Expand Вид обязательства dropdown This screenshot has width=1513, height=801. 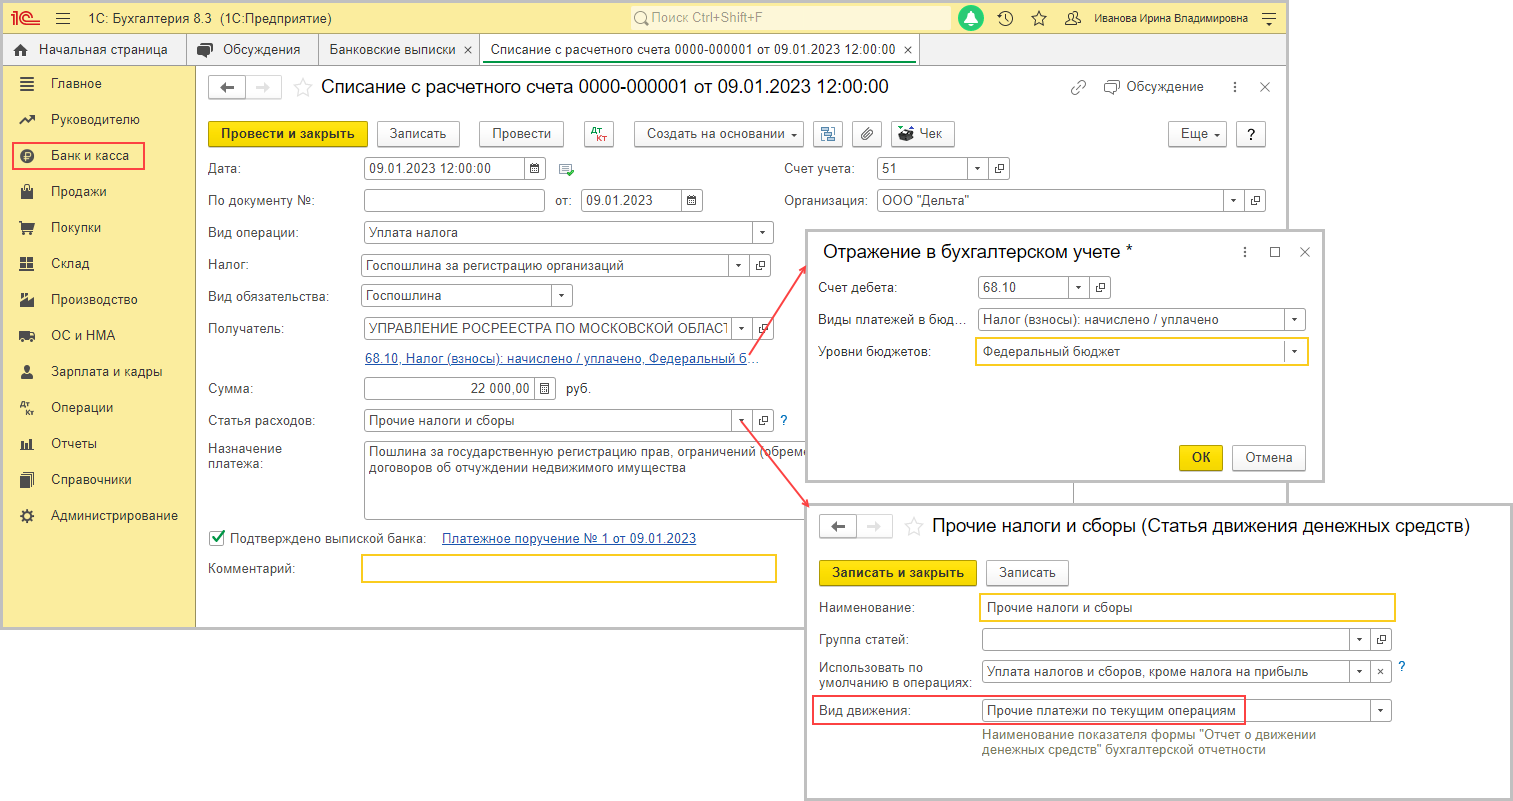(562, 296)
